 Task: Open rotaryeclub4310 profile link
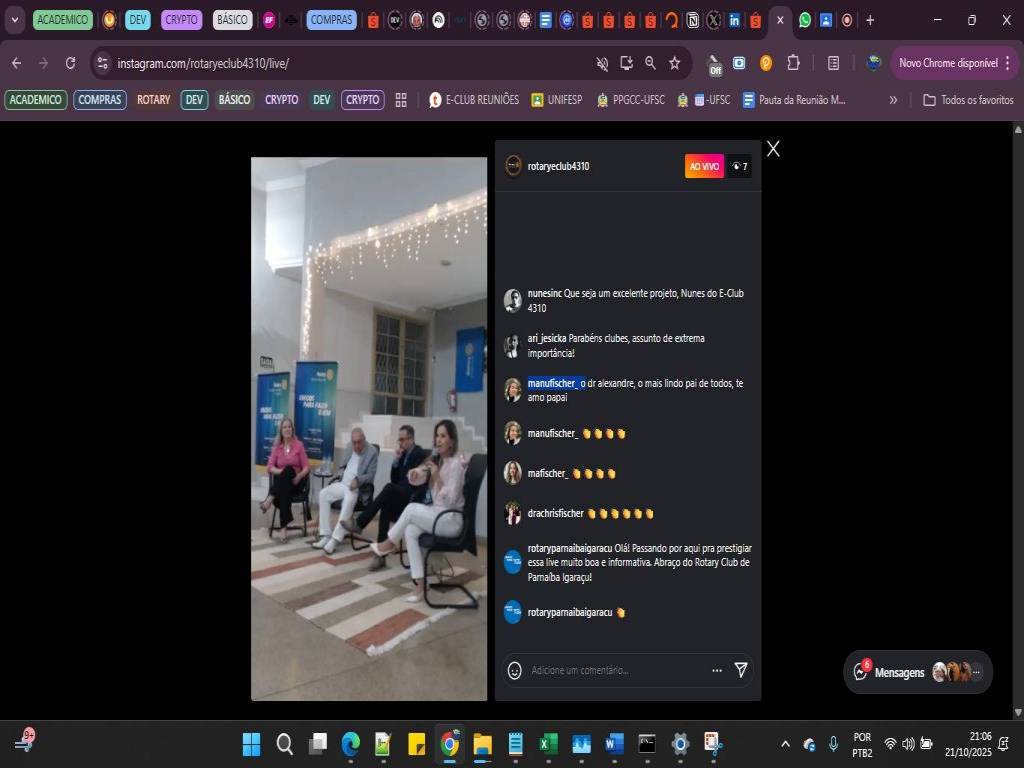click(558, 166)
